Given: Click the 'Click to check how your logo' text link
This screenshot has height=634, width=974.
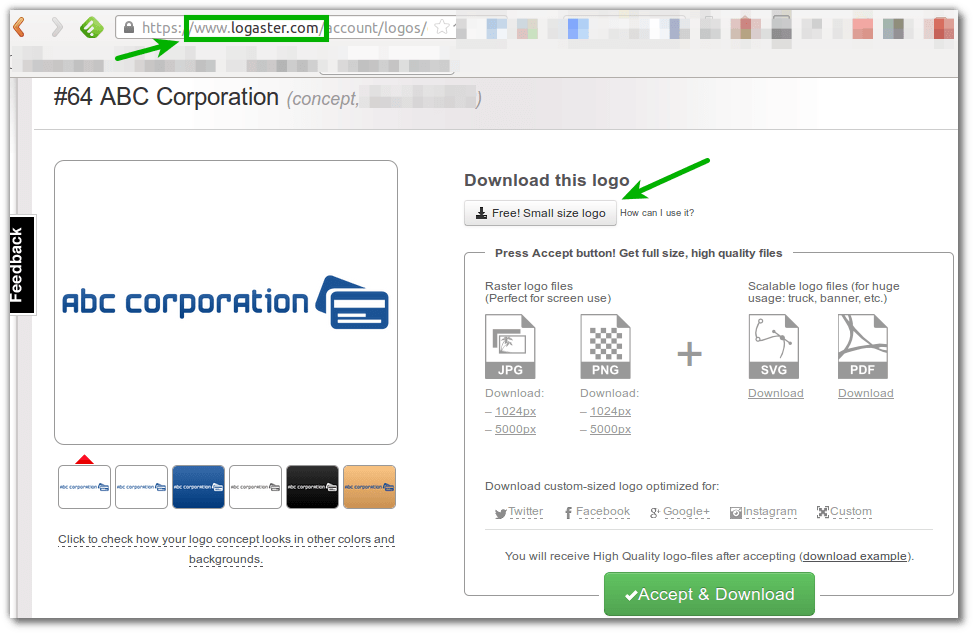Looking at the screenshot, I should 226,549.
